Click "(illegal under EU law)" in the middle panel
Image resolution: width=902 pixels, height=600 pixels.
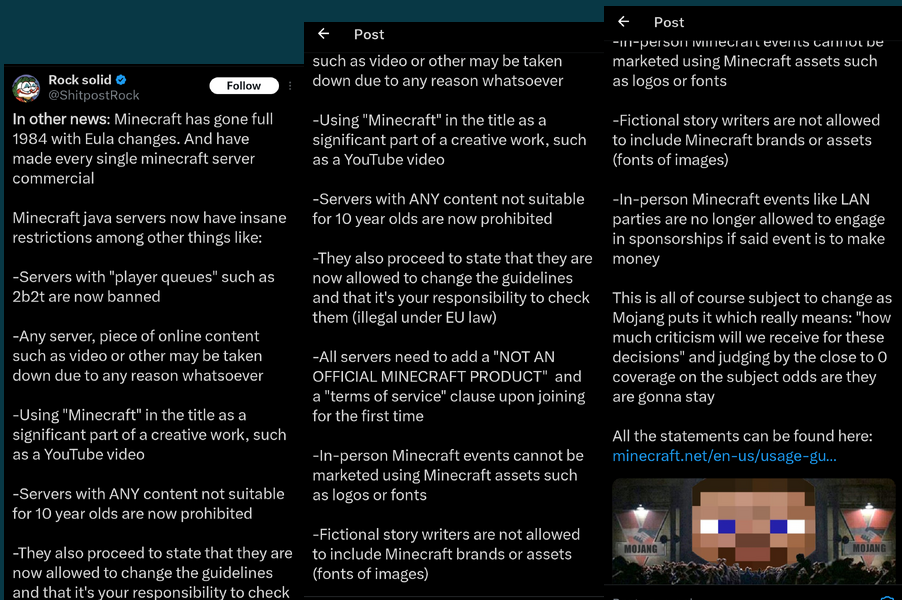425,318
